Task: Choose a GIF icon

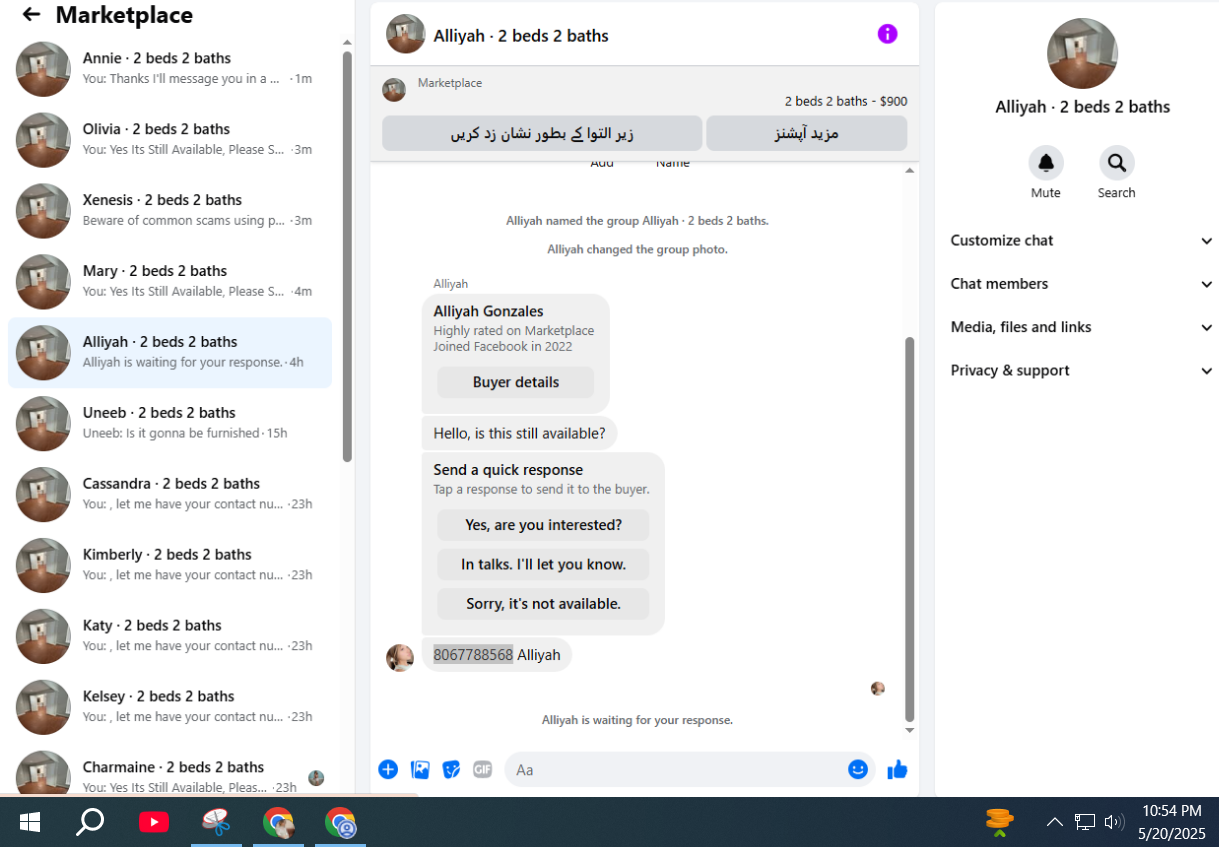Action: pos(482,769)
